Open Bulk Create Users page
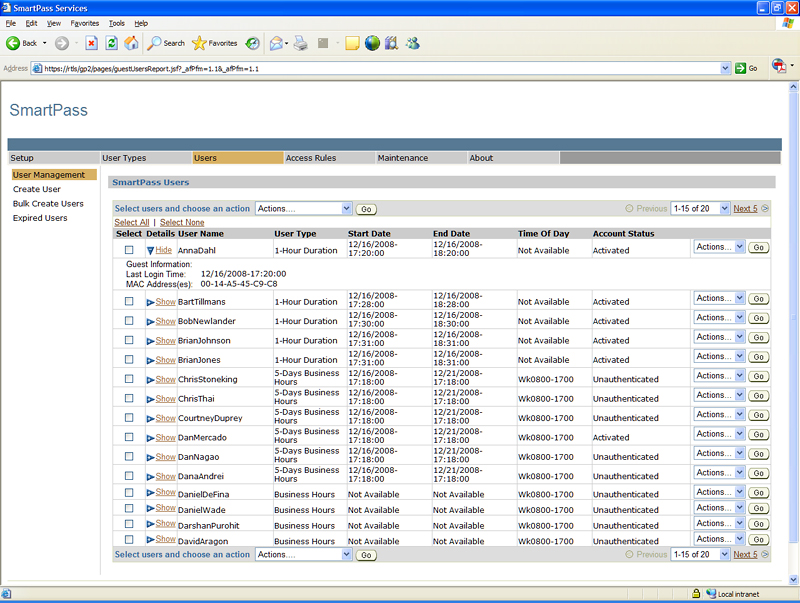The width and height of the screenshot is (800, 603). pos(48,204)
